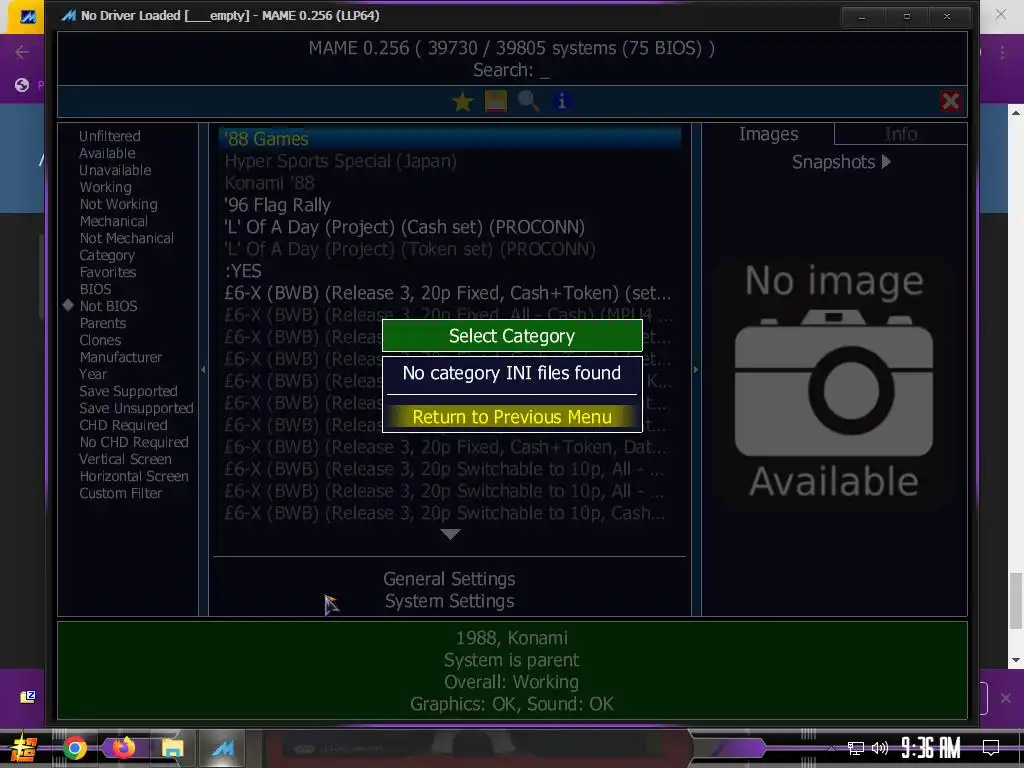Switch to the Info tab
1024x768 pixels.
[x=901, y=134]
